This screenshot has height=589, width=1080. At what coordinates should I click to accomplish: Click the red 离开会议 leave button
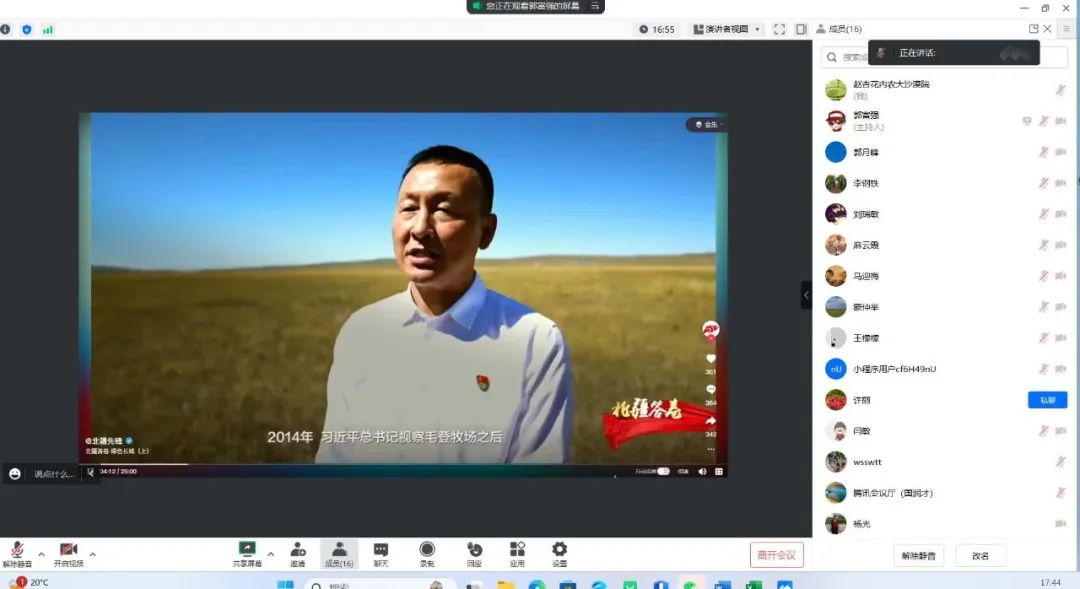776,555
